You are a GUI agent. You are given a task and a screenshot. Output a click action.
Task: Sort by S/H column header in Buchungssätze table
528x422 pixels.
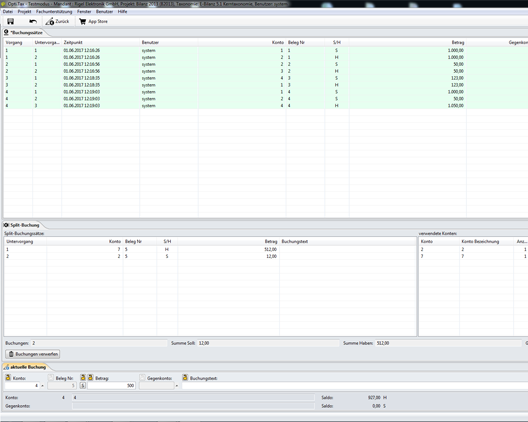[x=337, y=42]
